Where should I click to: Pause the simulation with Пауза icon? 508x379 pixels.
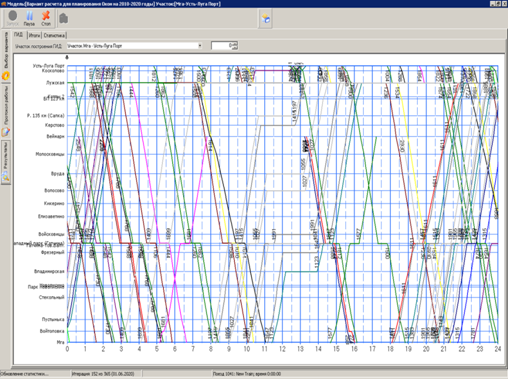(x=29, y=18)
